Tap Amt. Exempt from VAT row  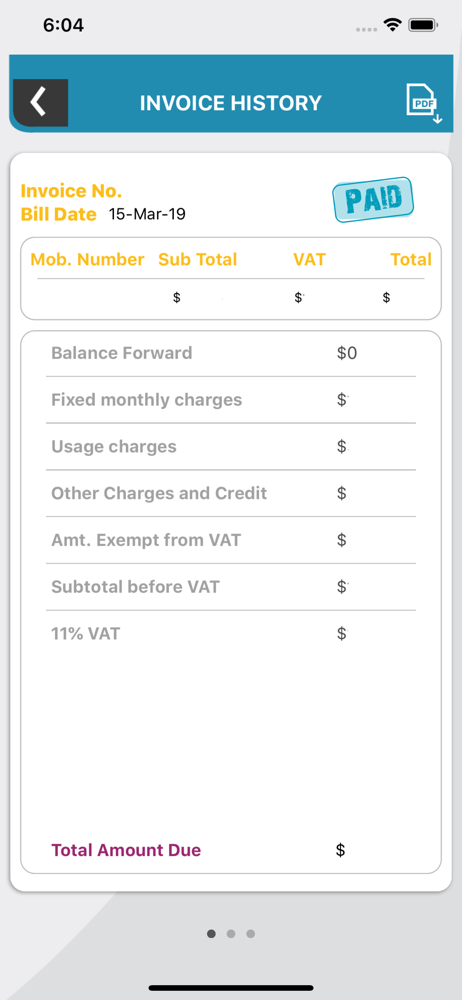pos(231,540)
